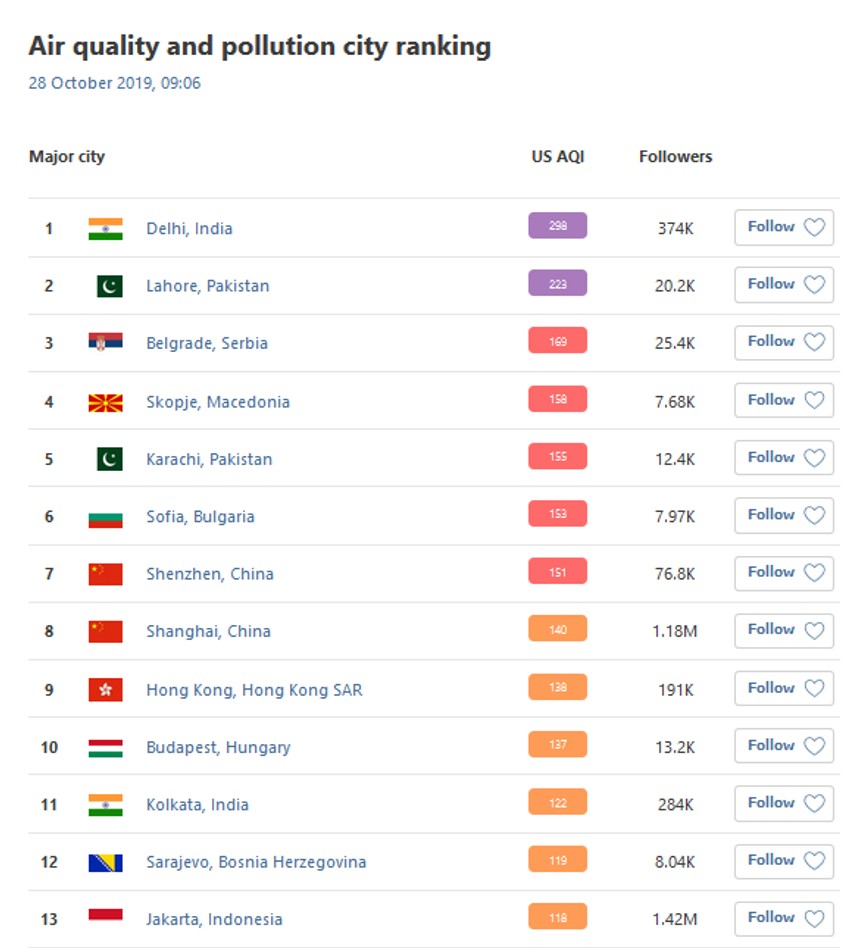Viewport: 850px width, 948px height.
Task: Click the Indonesia flag next to Jakarta
Action: [x=105, y=918]
